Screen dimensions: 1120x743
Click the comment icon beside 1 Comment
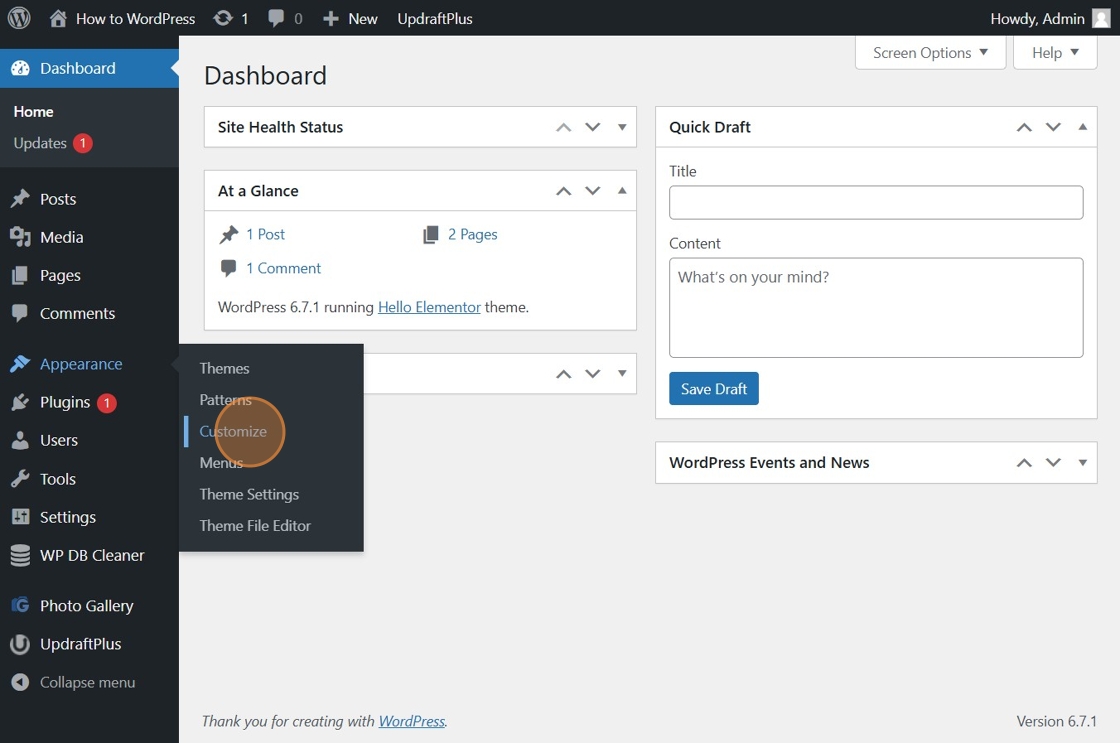pos(229,269)
